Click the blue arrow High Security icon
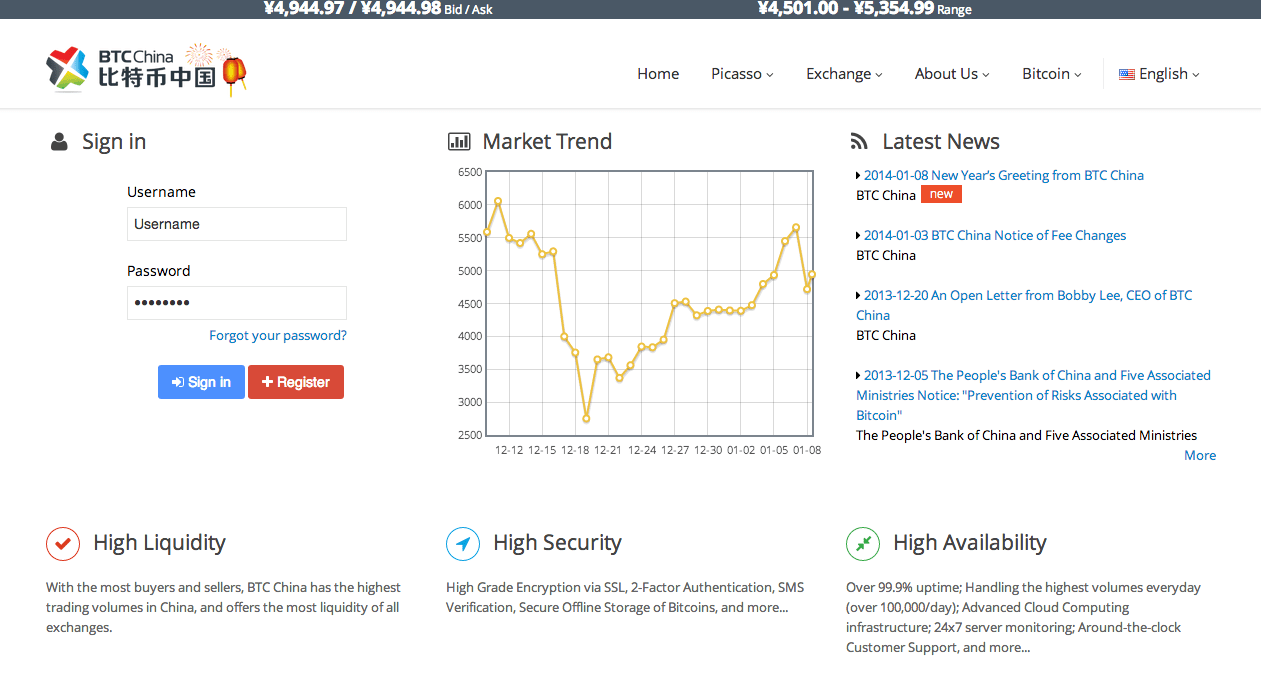This screenshot has height=694, width=1261. click(463, 544)
